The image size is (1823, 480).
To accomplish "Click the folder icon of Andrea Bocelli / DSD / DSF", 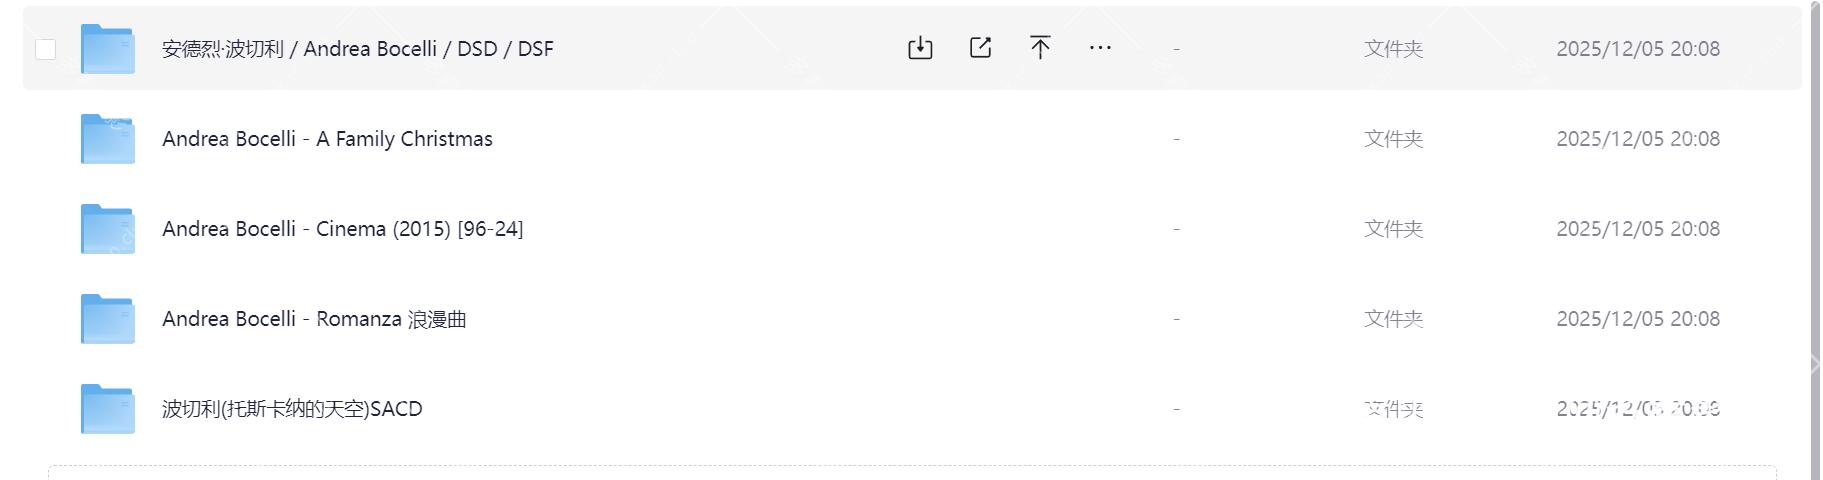I will (x=108, y=49).
